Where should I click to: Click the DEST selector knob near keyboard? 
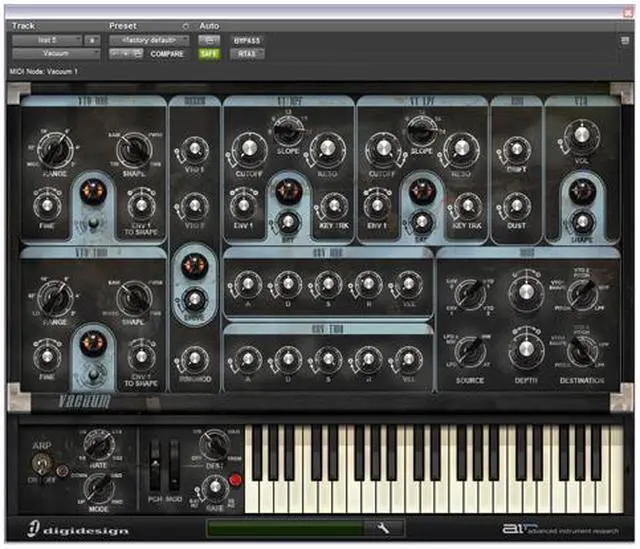click(214, 445)
